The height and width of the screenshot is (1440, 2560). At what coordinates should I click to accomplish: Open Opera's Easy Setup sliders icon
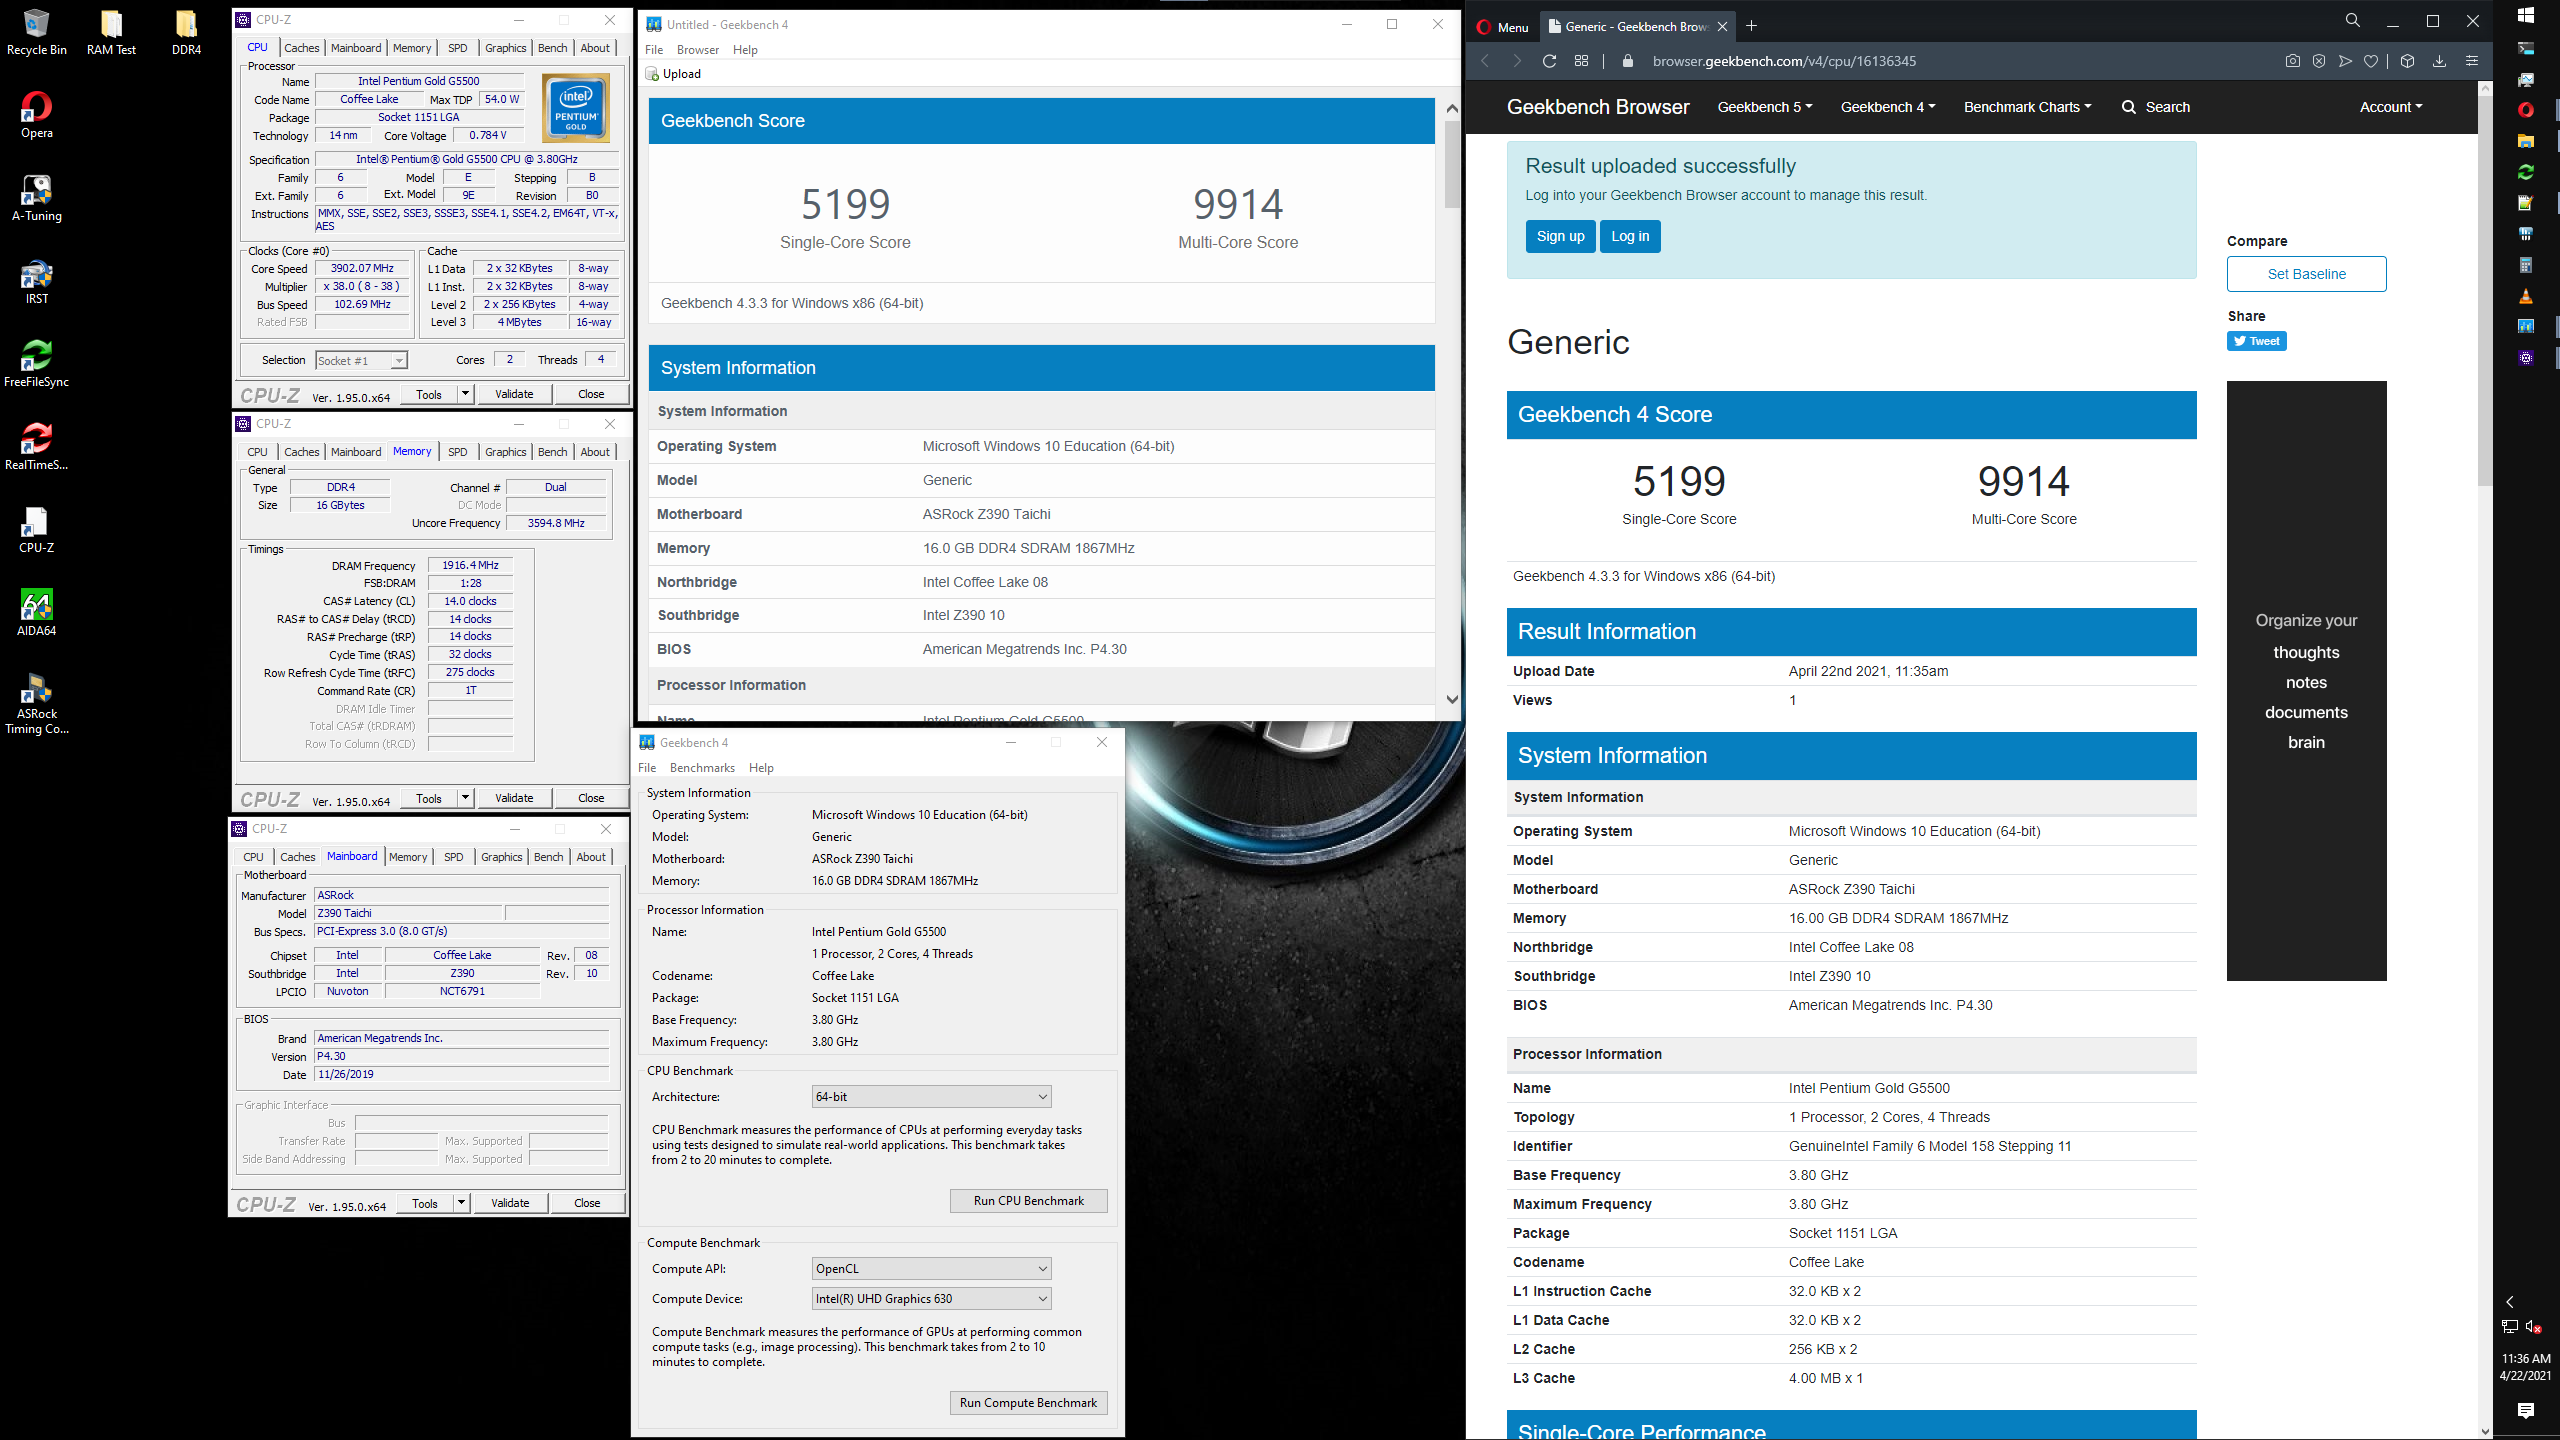tap(2472, 61)
